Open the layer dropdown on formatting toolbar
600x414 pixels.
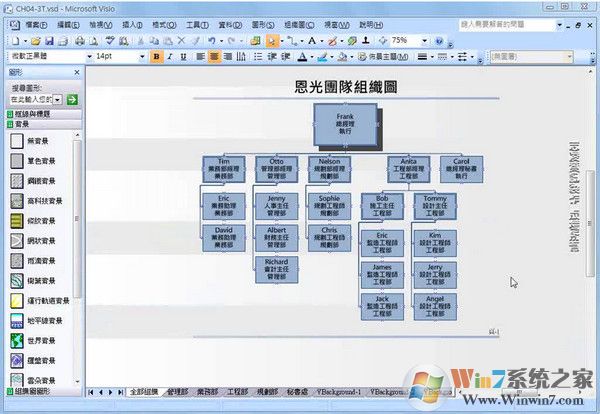[x=569, y=57]
